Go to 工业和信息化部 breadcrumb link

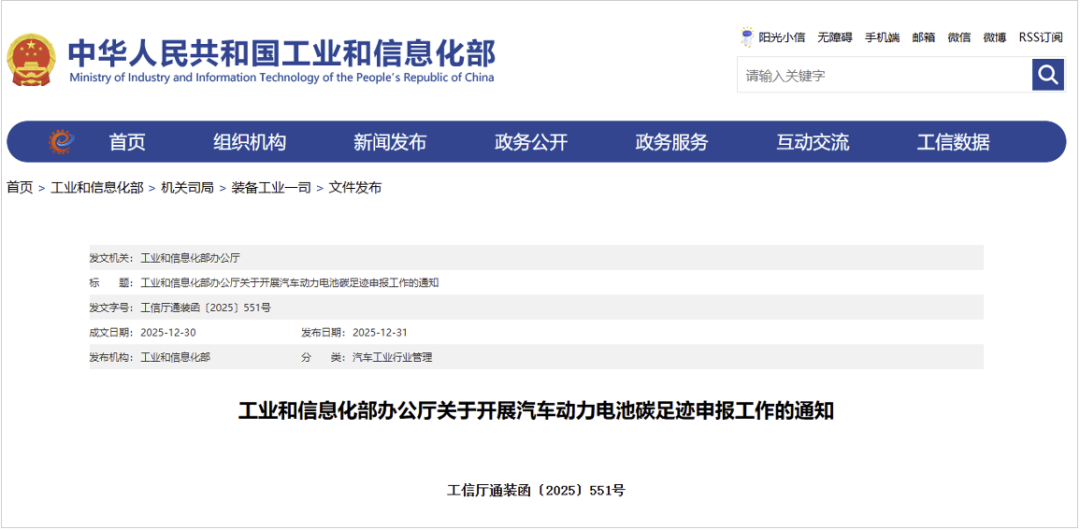pos(97,187)
